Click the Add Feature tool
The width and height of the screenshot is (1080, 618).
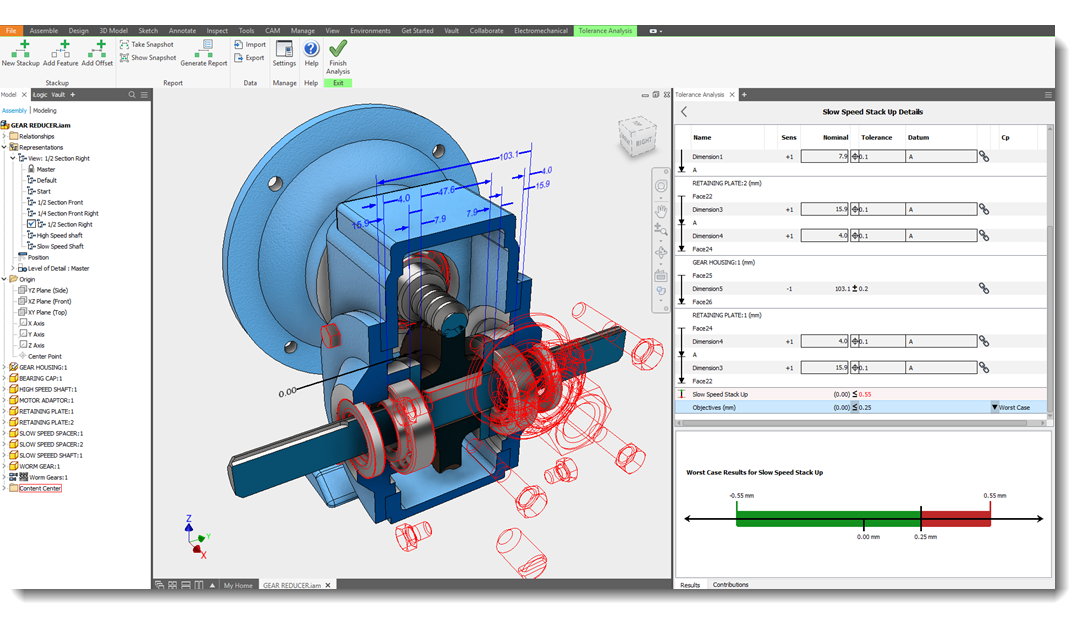pyautogui.click(x=61, y=53)
